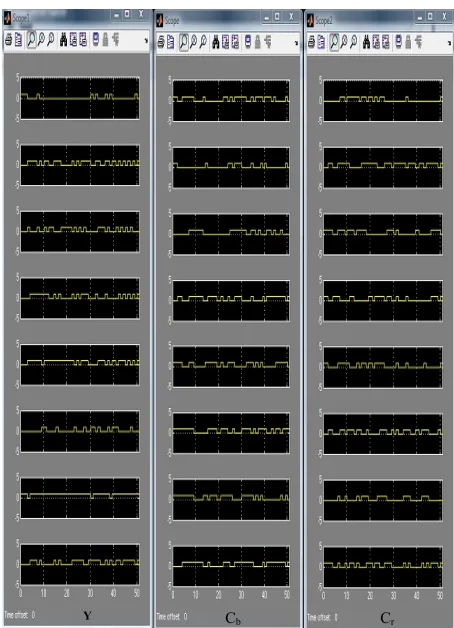Viewport: 454px width, 628px height.
Task: Minimize the Scope window (middle)
Action: tap(267, 17)
